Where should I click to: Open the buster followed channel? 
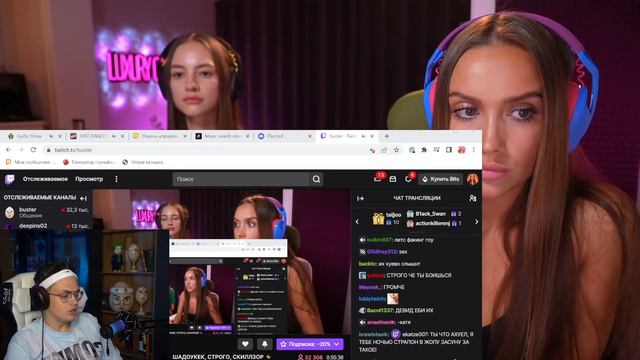[46, 212]
